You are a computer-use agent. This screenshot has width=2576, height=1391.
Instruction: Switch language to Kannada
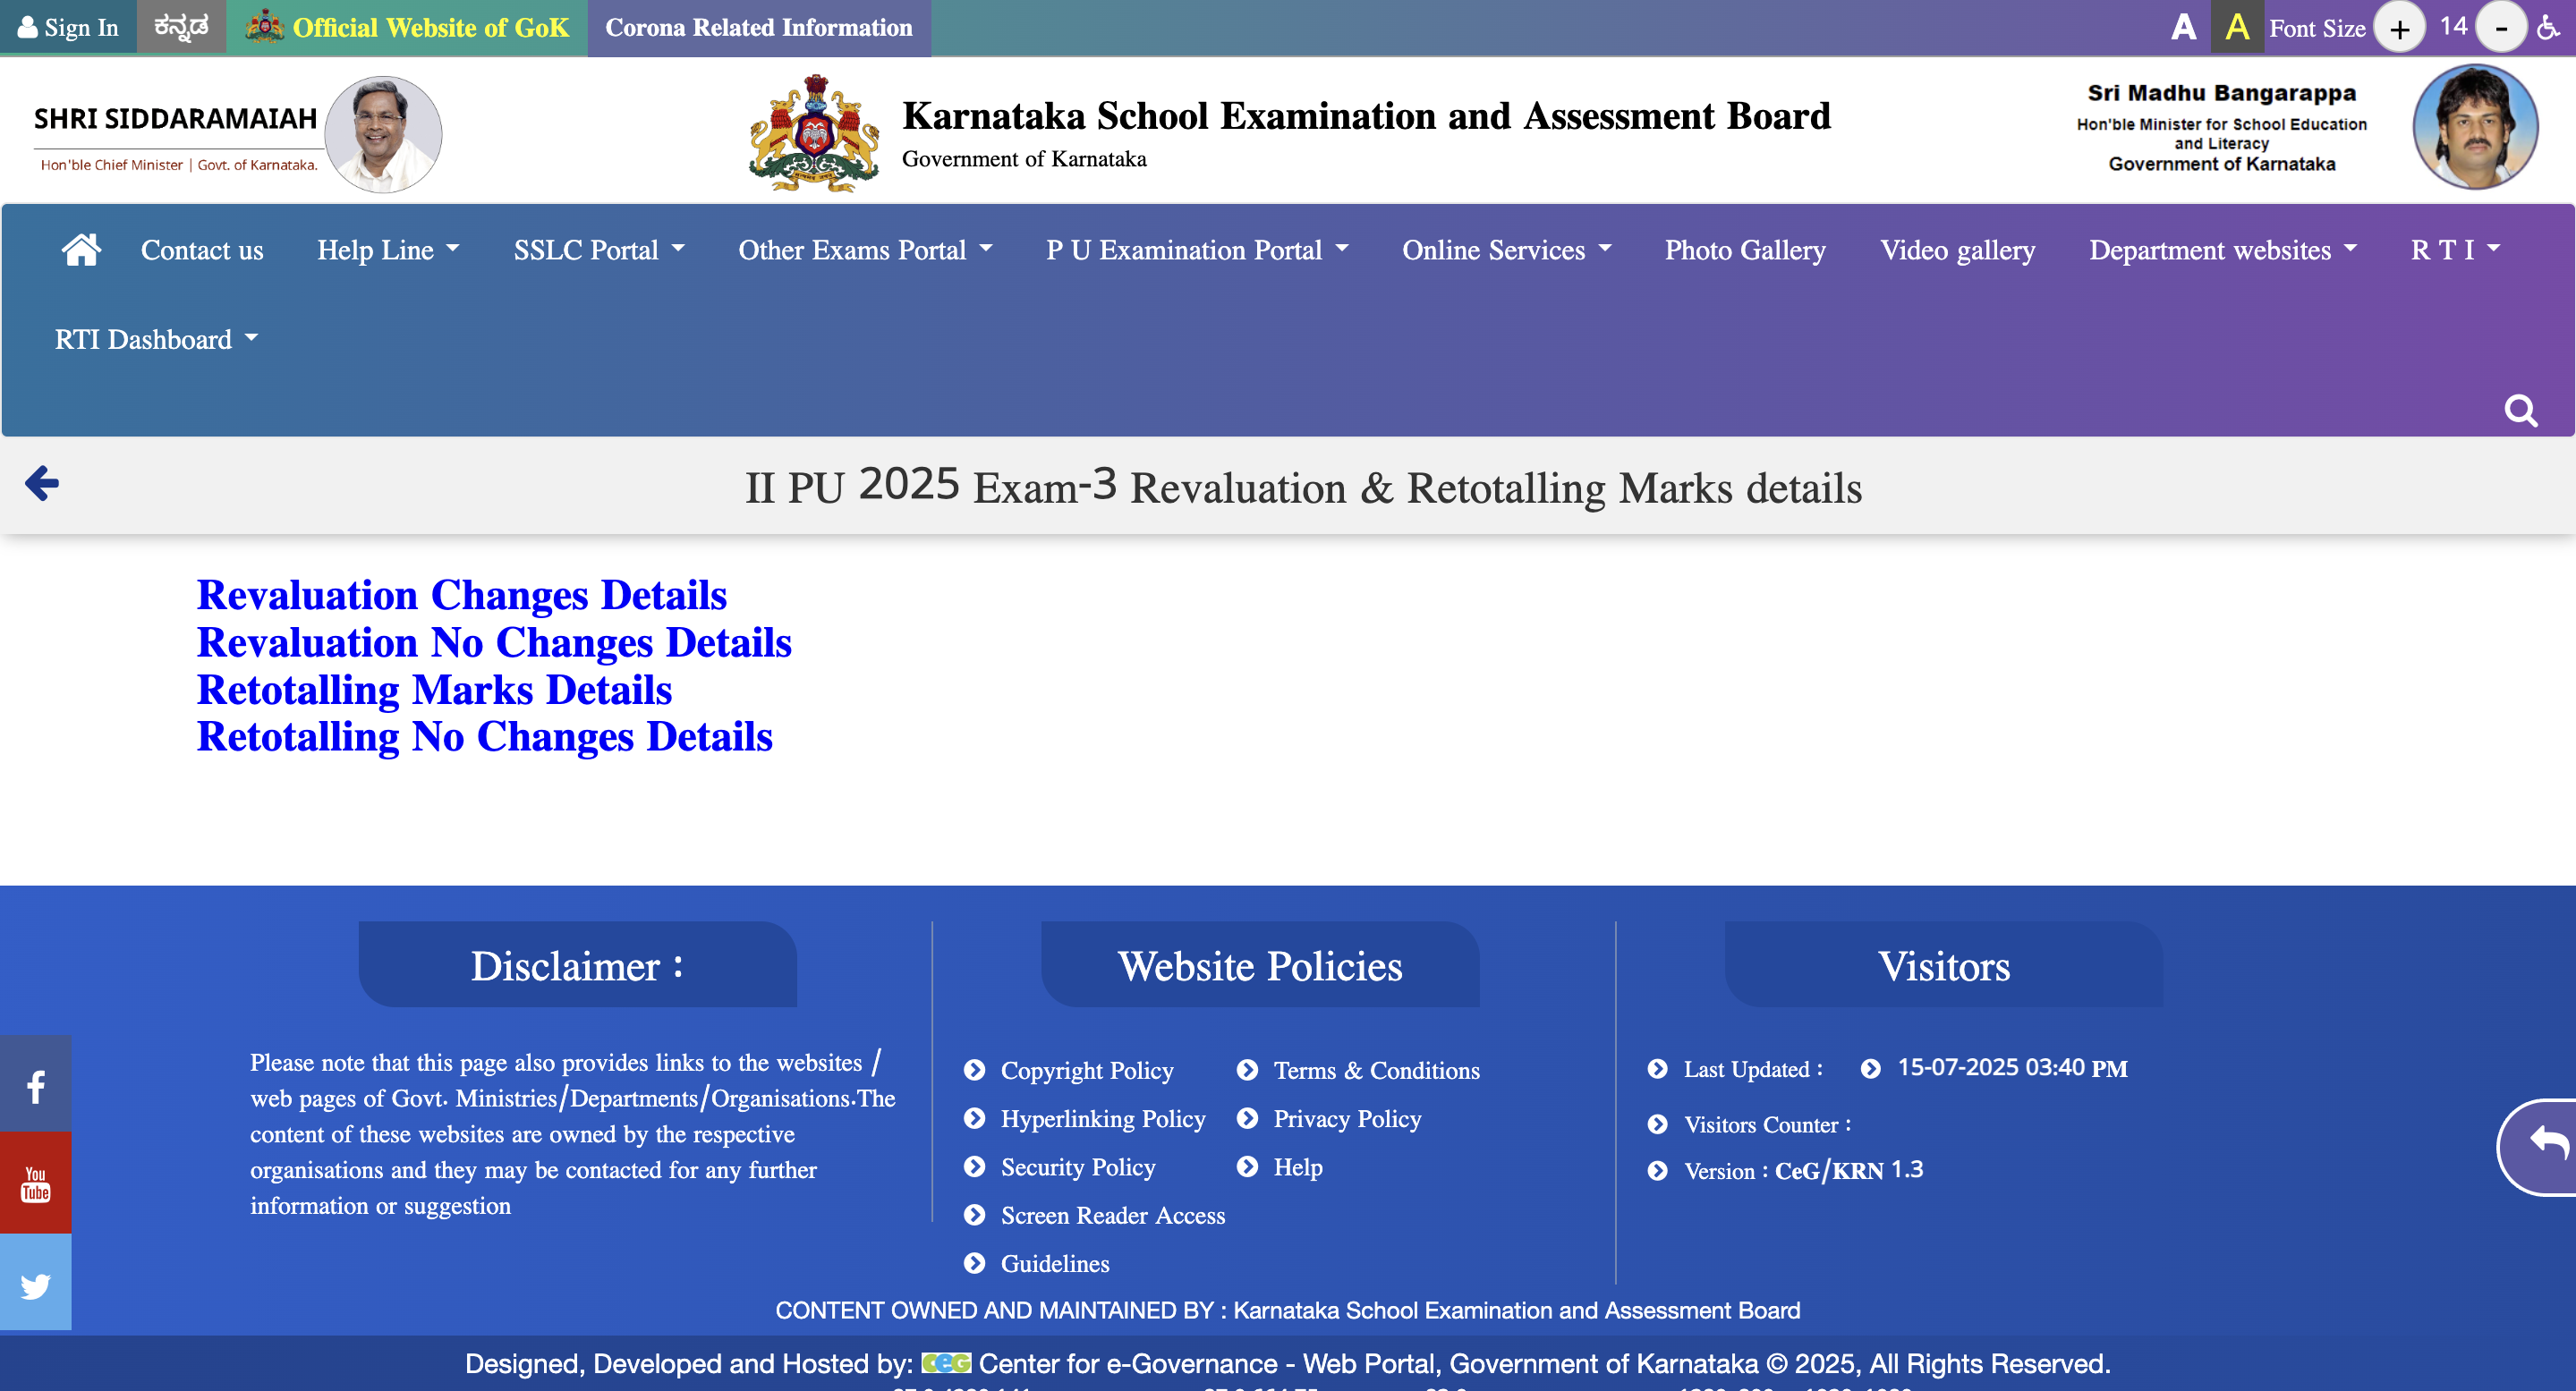coord(181,27)
